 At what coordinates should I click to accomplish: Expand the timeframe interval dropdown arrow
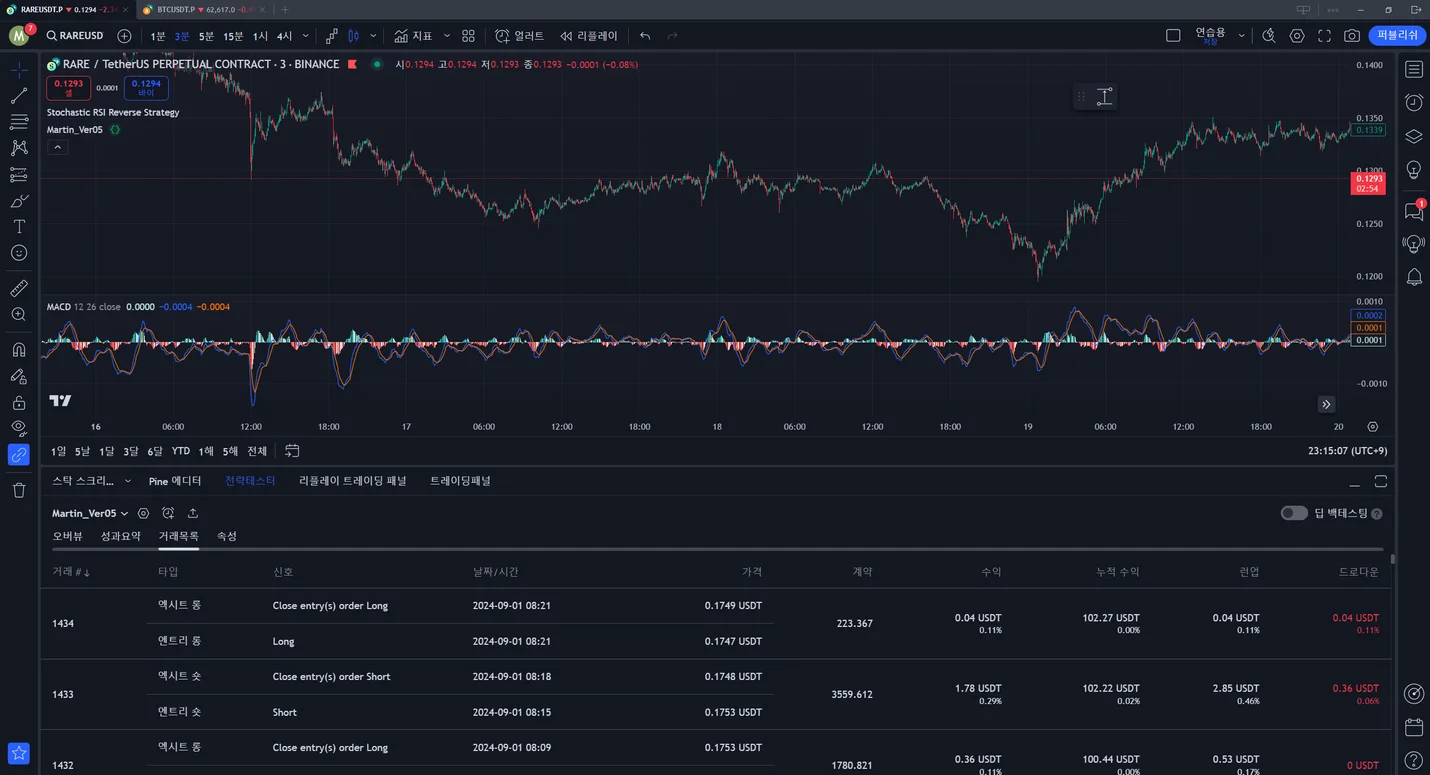(x=306, y=36)
